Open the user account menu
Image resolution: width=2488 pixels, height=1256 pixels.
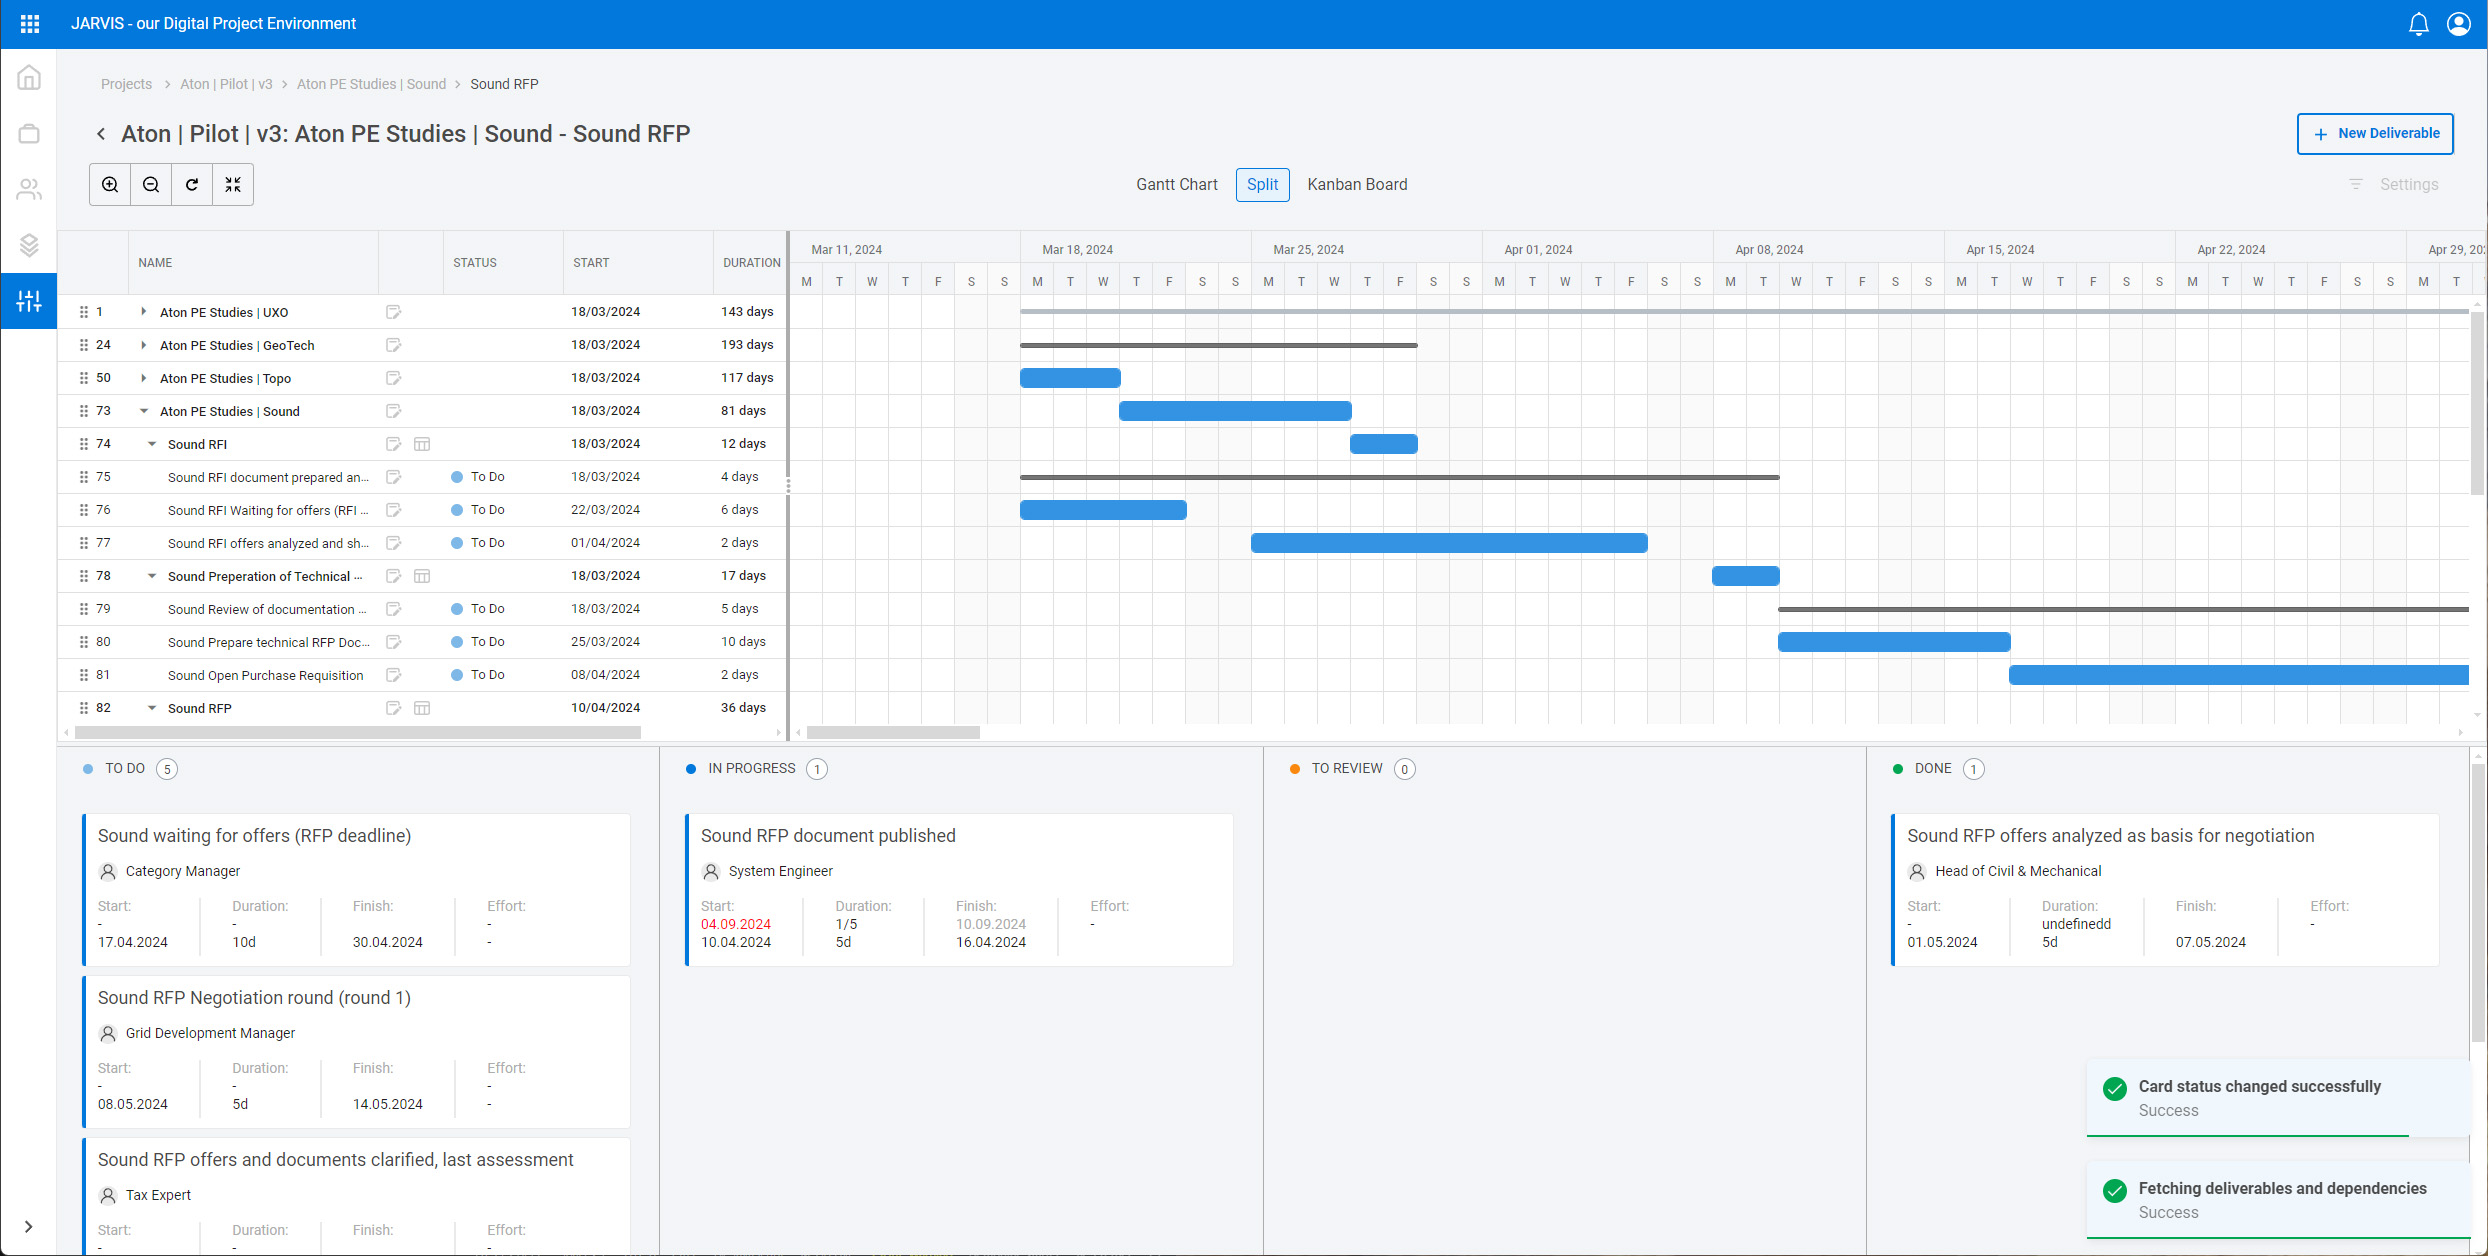2460,23
